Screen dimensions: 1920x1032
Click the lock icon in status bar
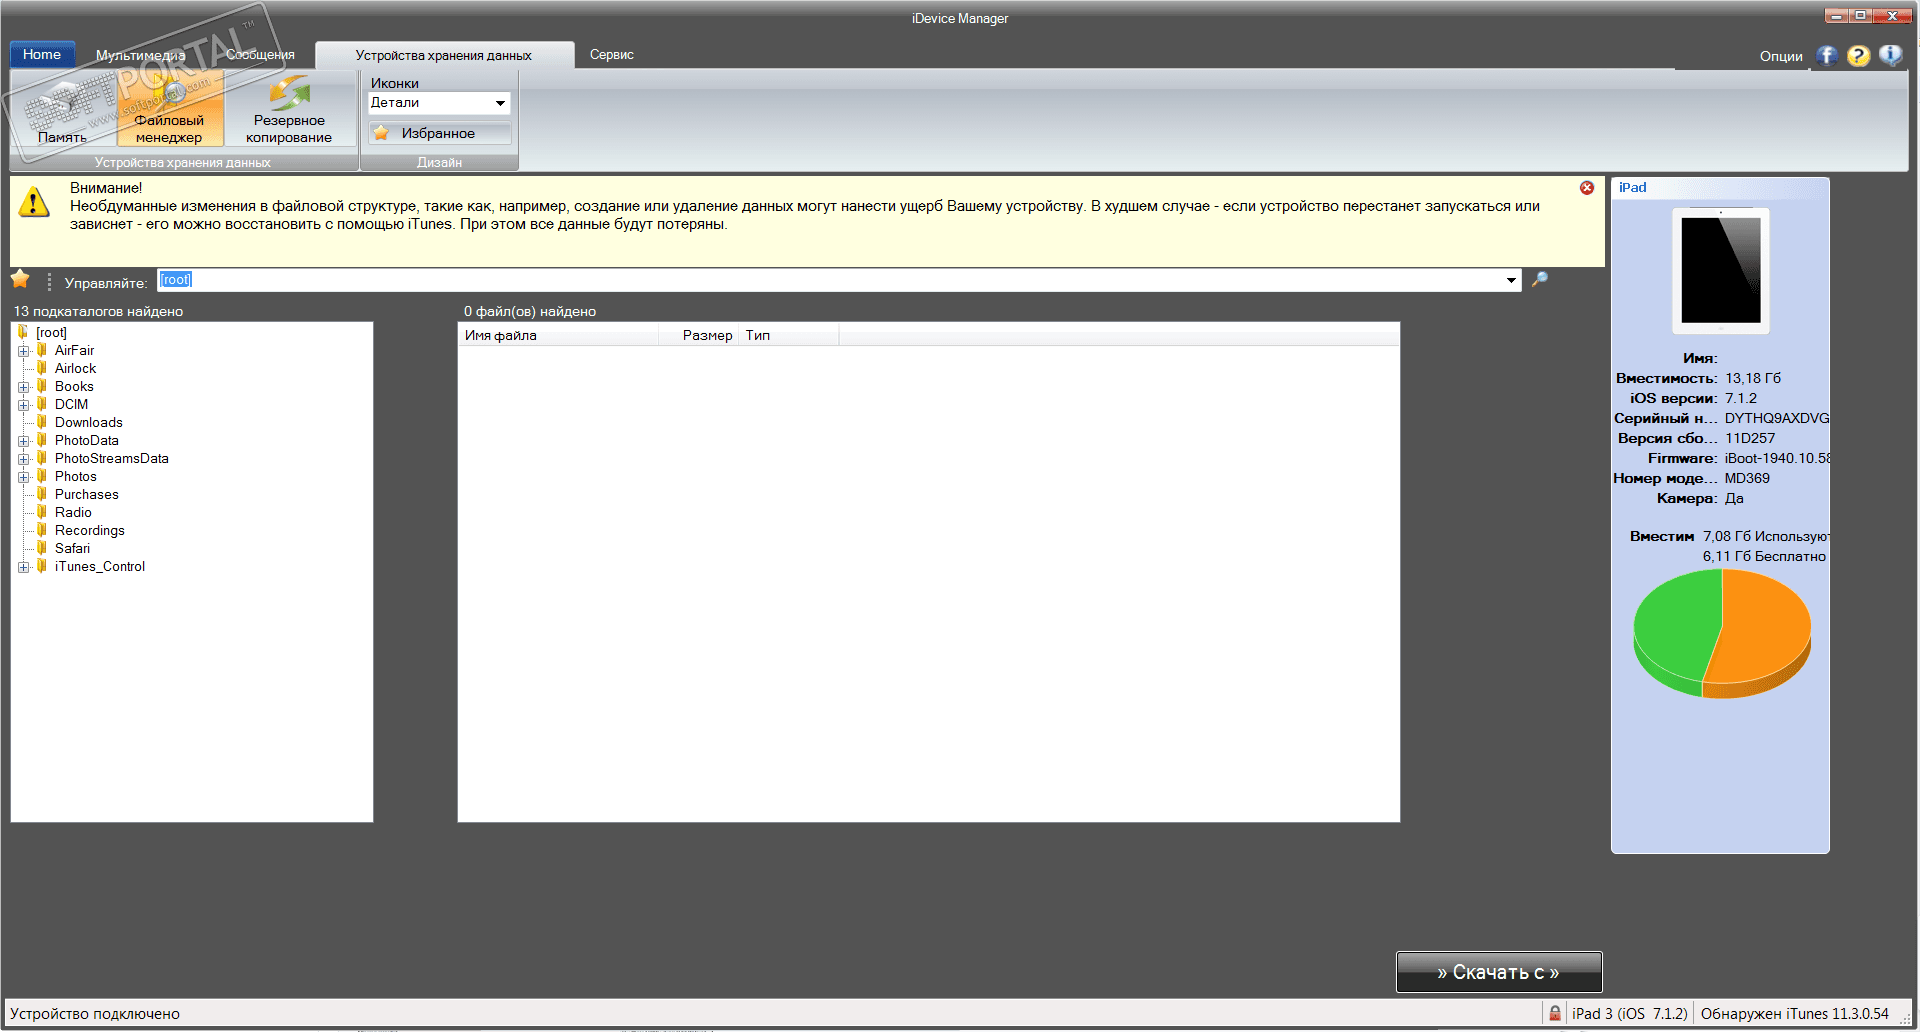1555,1013
